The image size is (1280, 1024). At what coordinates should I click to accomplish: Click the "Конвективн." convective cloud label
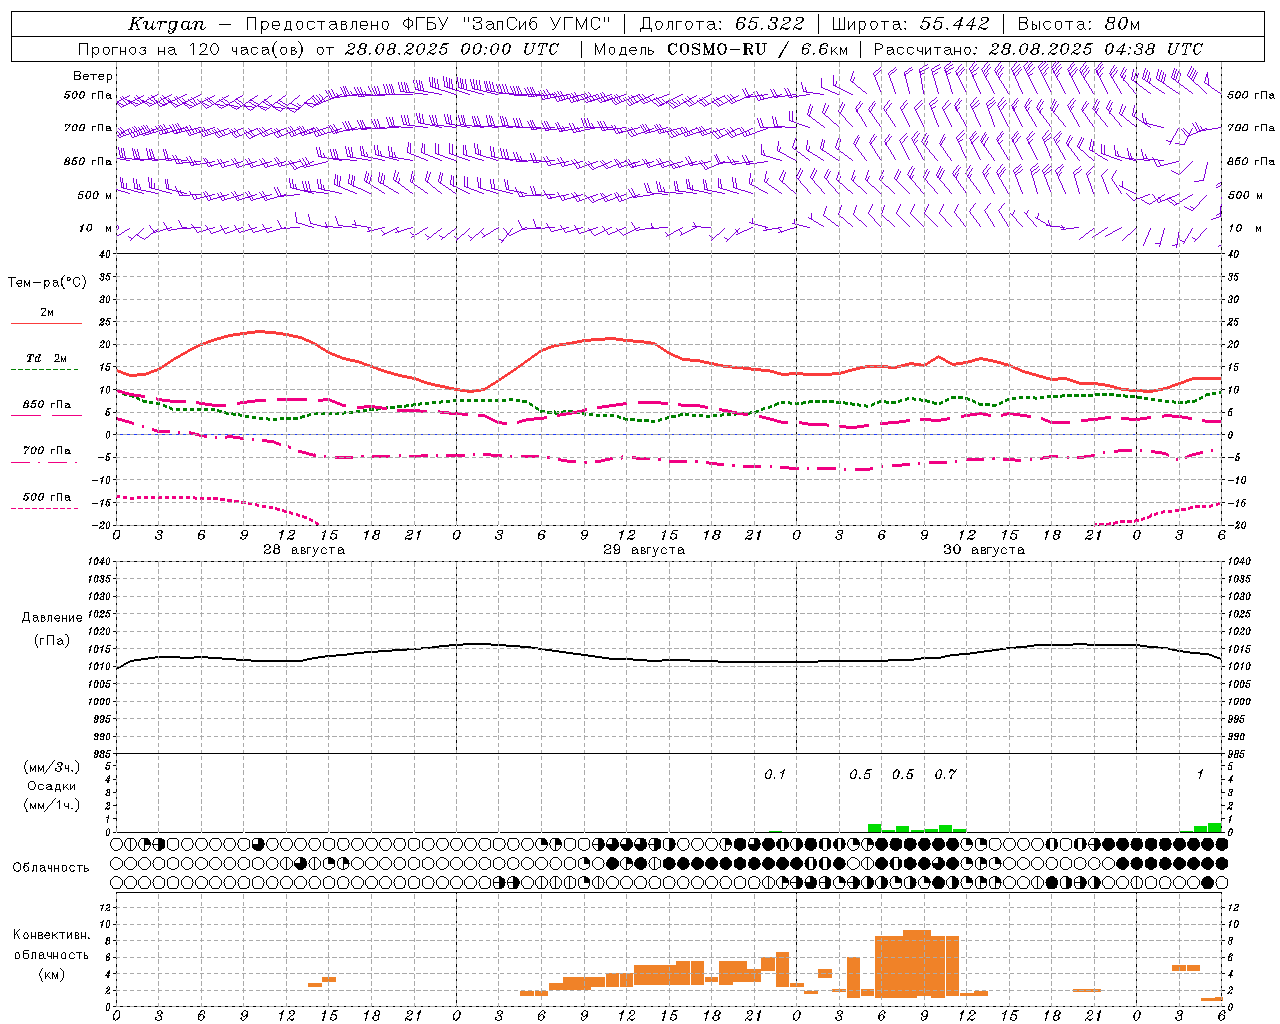point(52,935)
